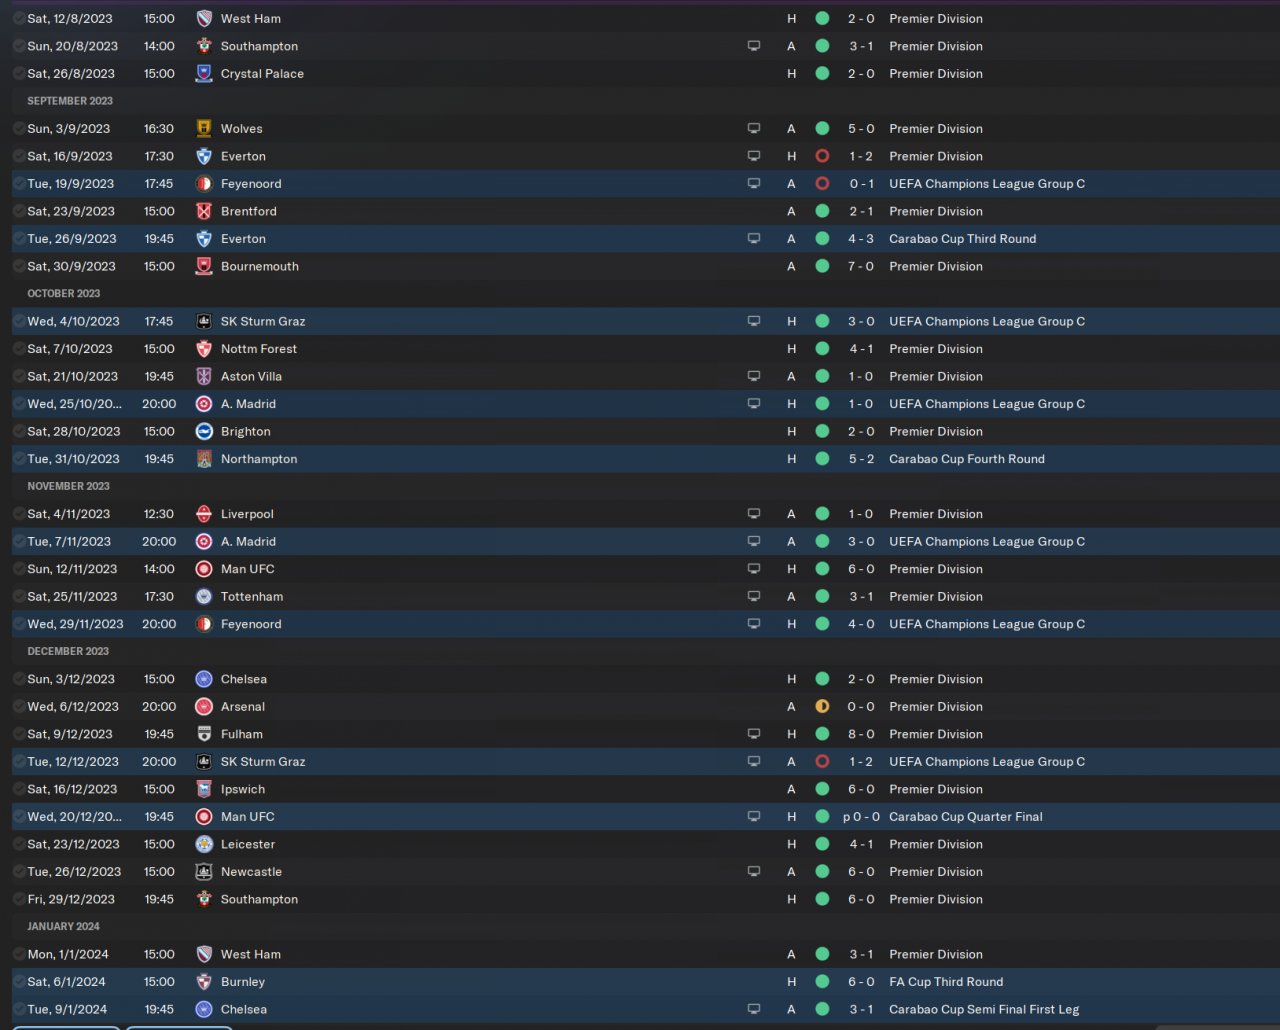The image size is (1280, 1030).
Task: Toggle the checkmark on the West Ham 12/8/2023 row
Action: pyautogui.click(x=19, y=19)
